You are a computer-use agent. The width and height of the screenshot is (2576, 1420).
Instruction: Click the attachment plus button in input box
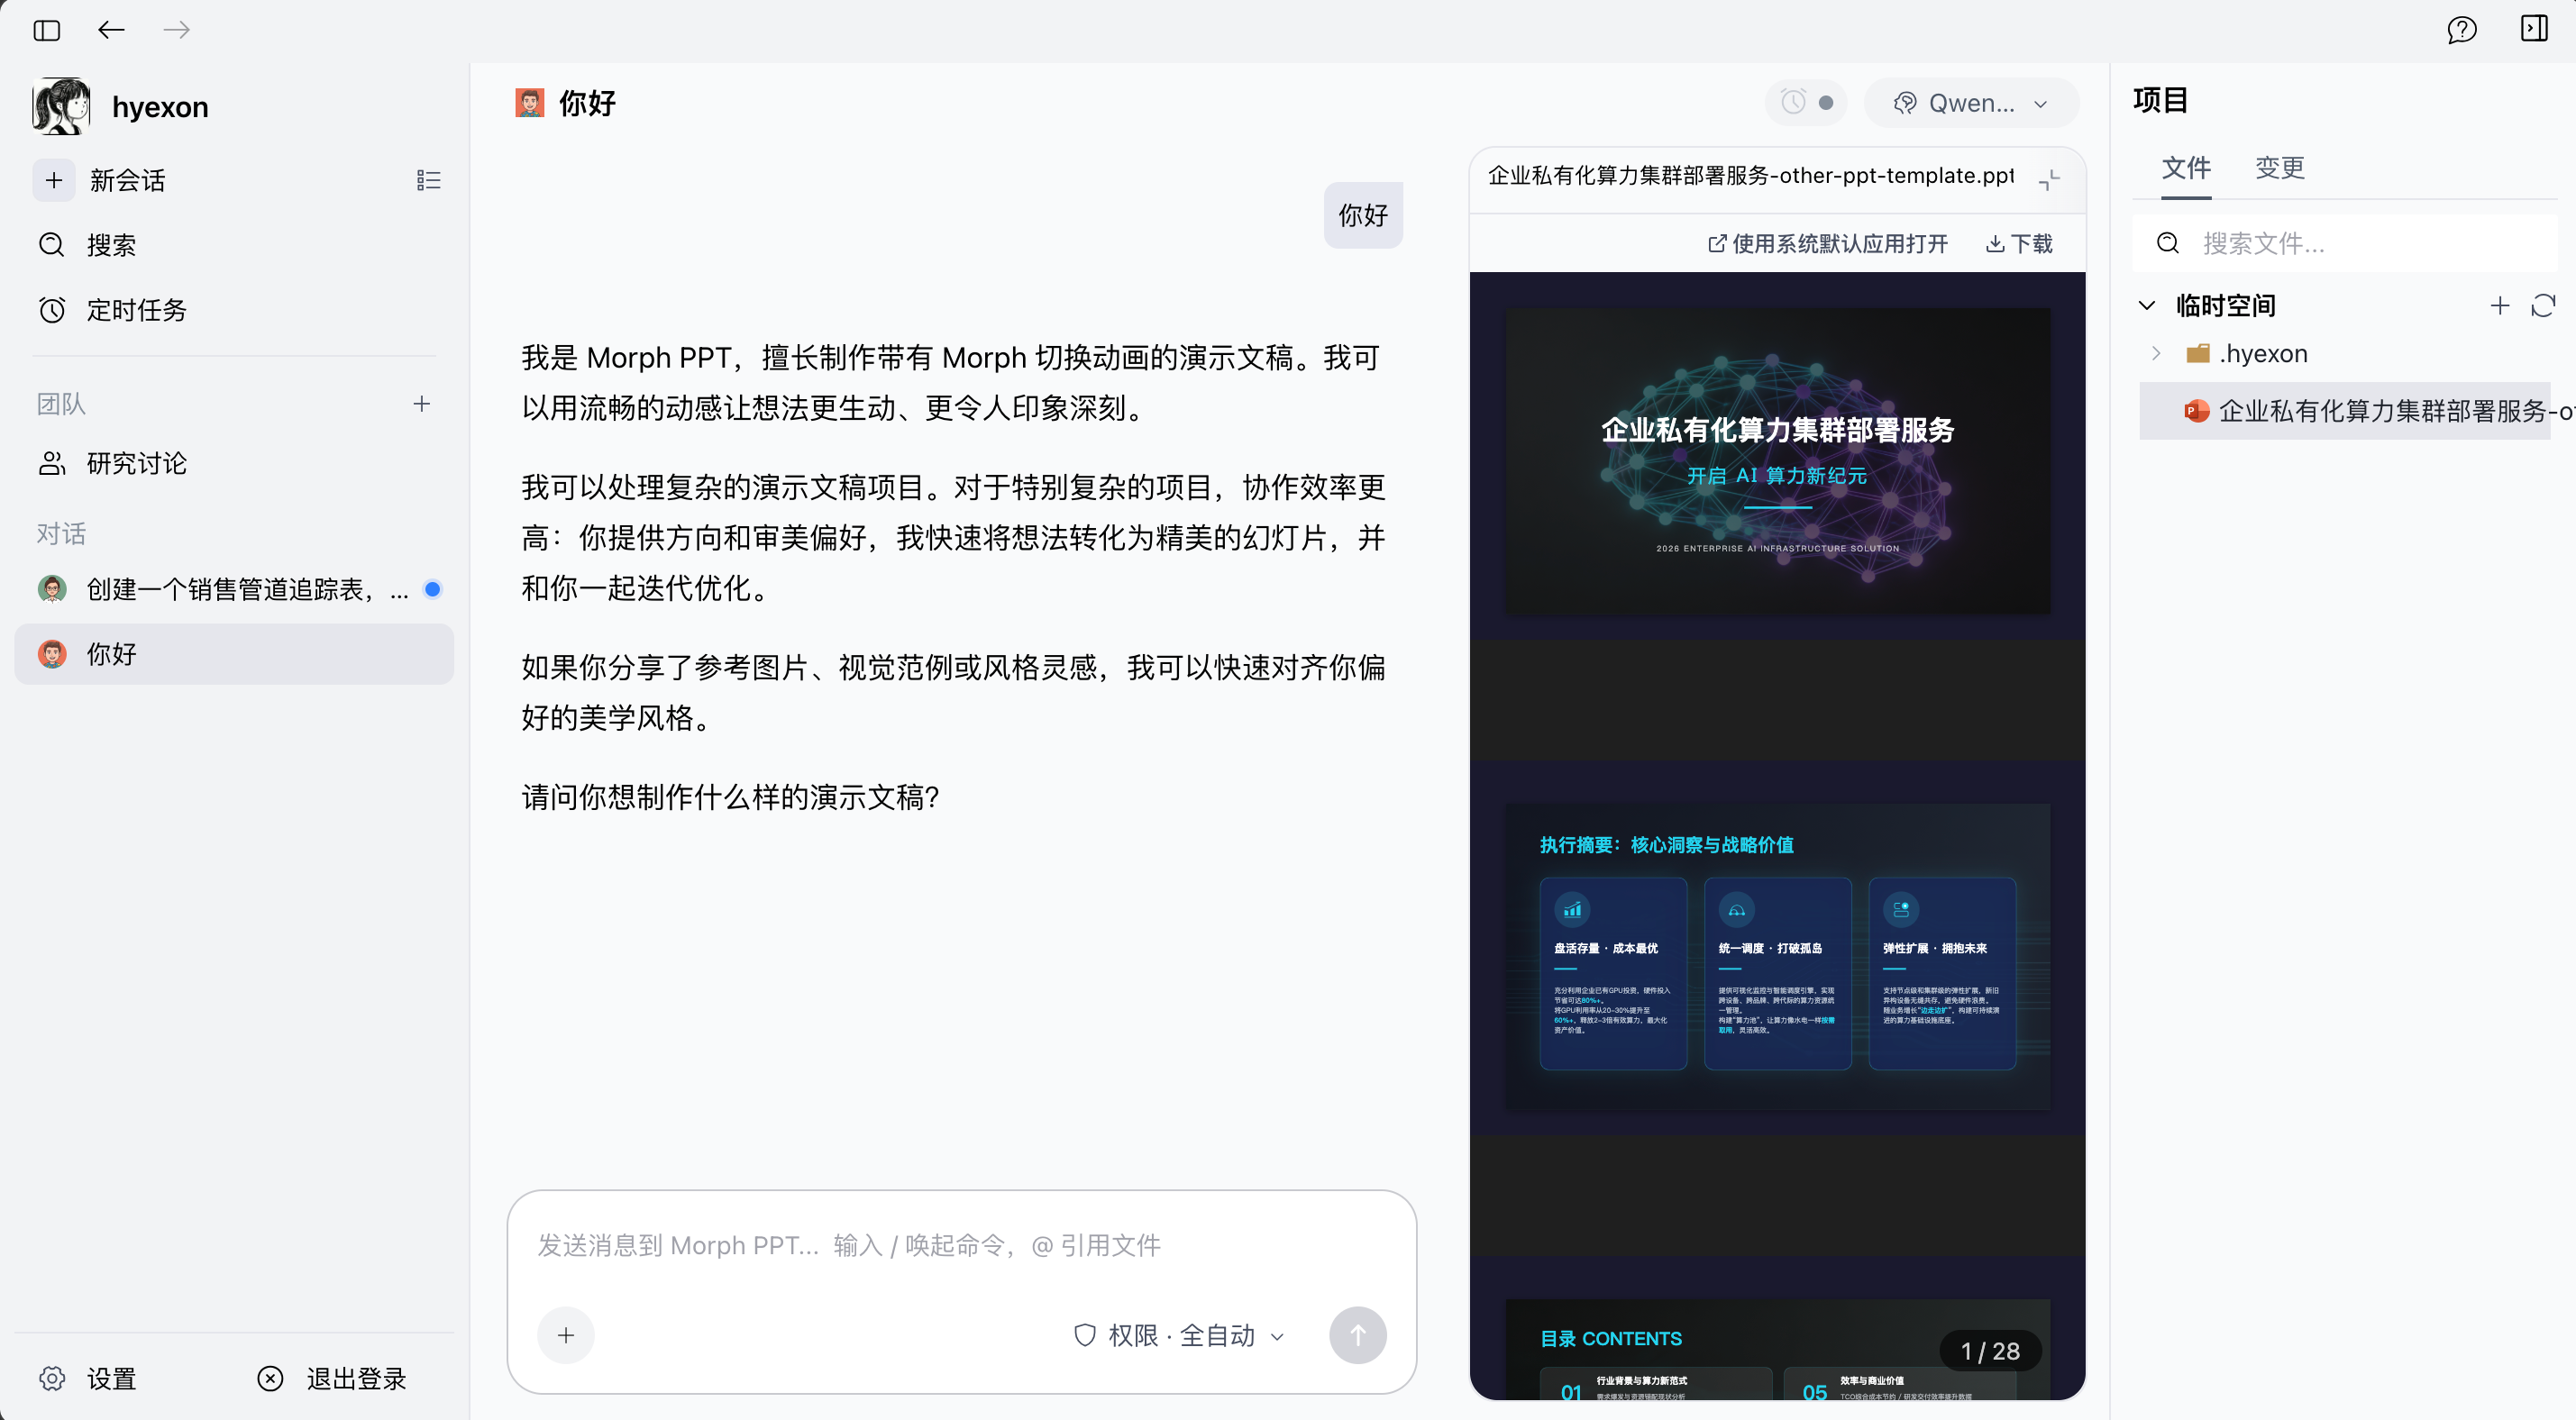pos(566,1335)
